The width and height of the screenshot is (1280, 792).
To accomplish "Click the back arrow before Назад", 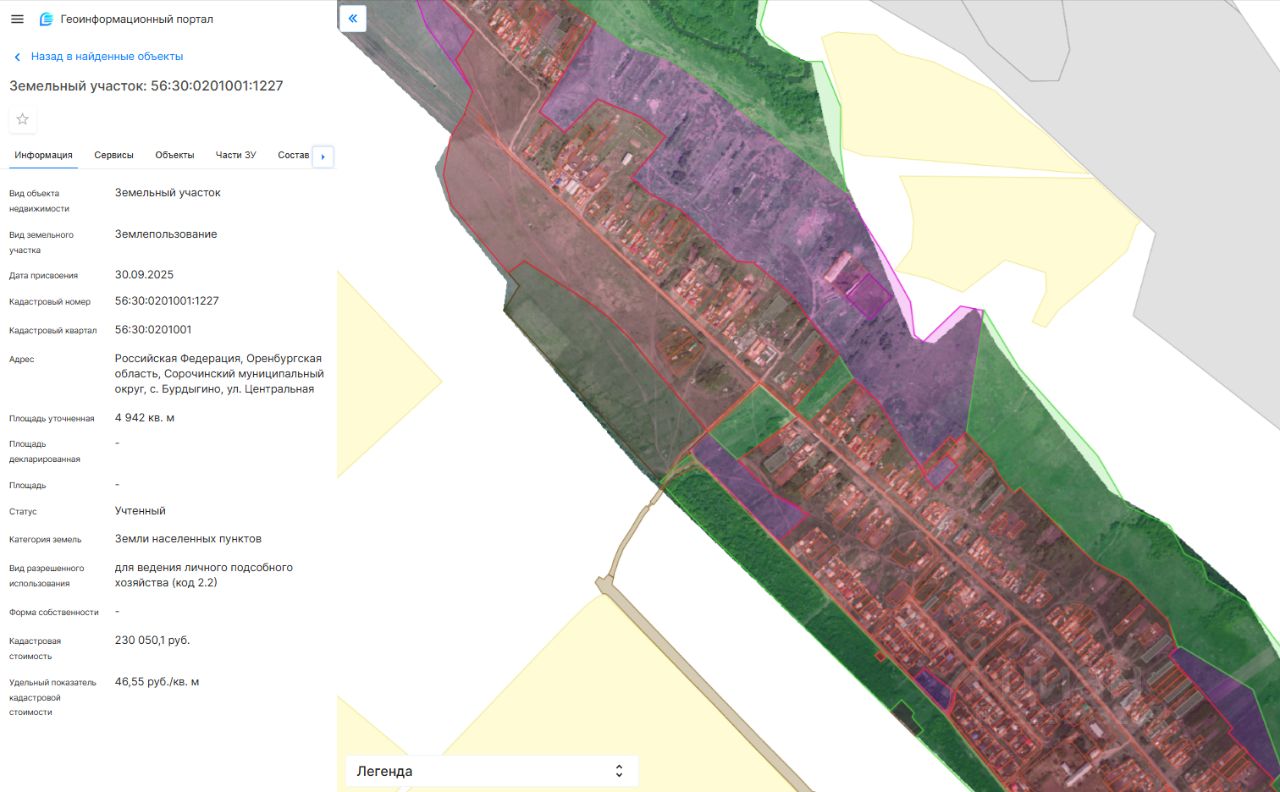I will (17, 57).
